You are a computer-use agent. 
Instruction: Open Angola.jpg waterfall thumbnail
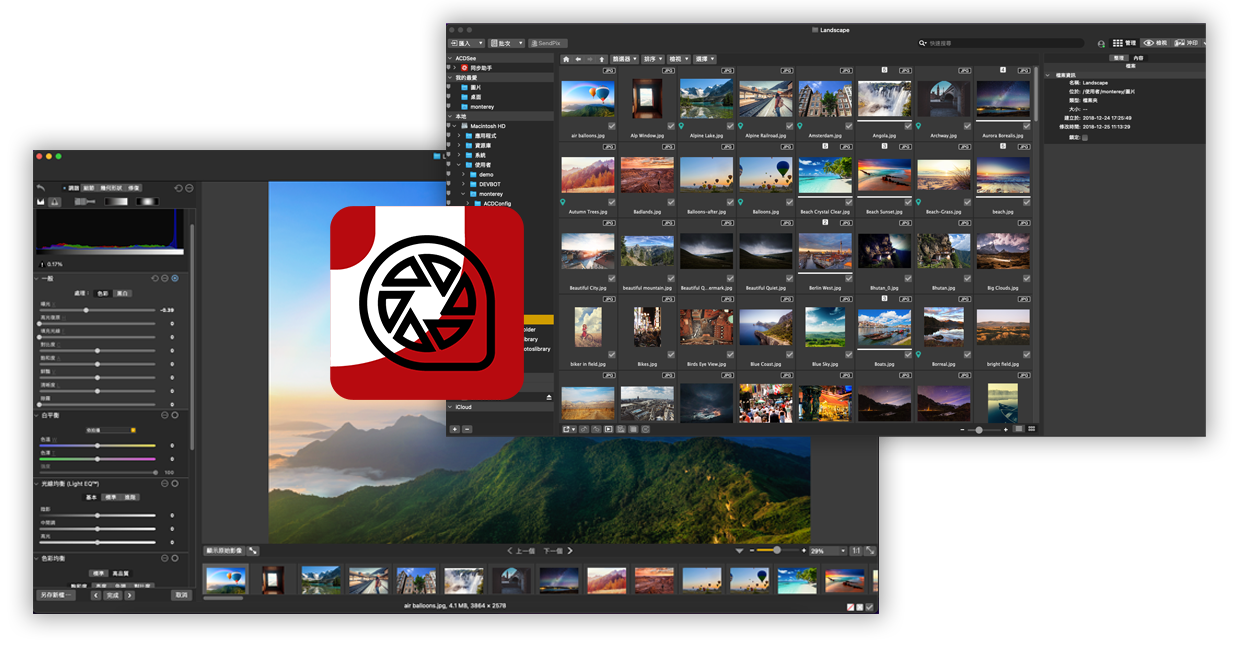[884, 99]
